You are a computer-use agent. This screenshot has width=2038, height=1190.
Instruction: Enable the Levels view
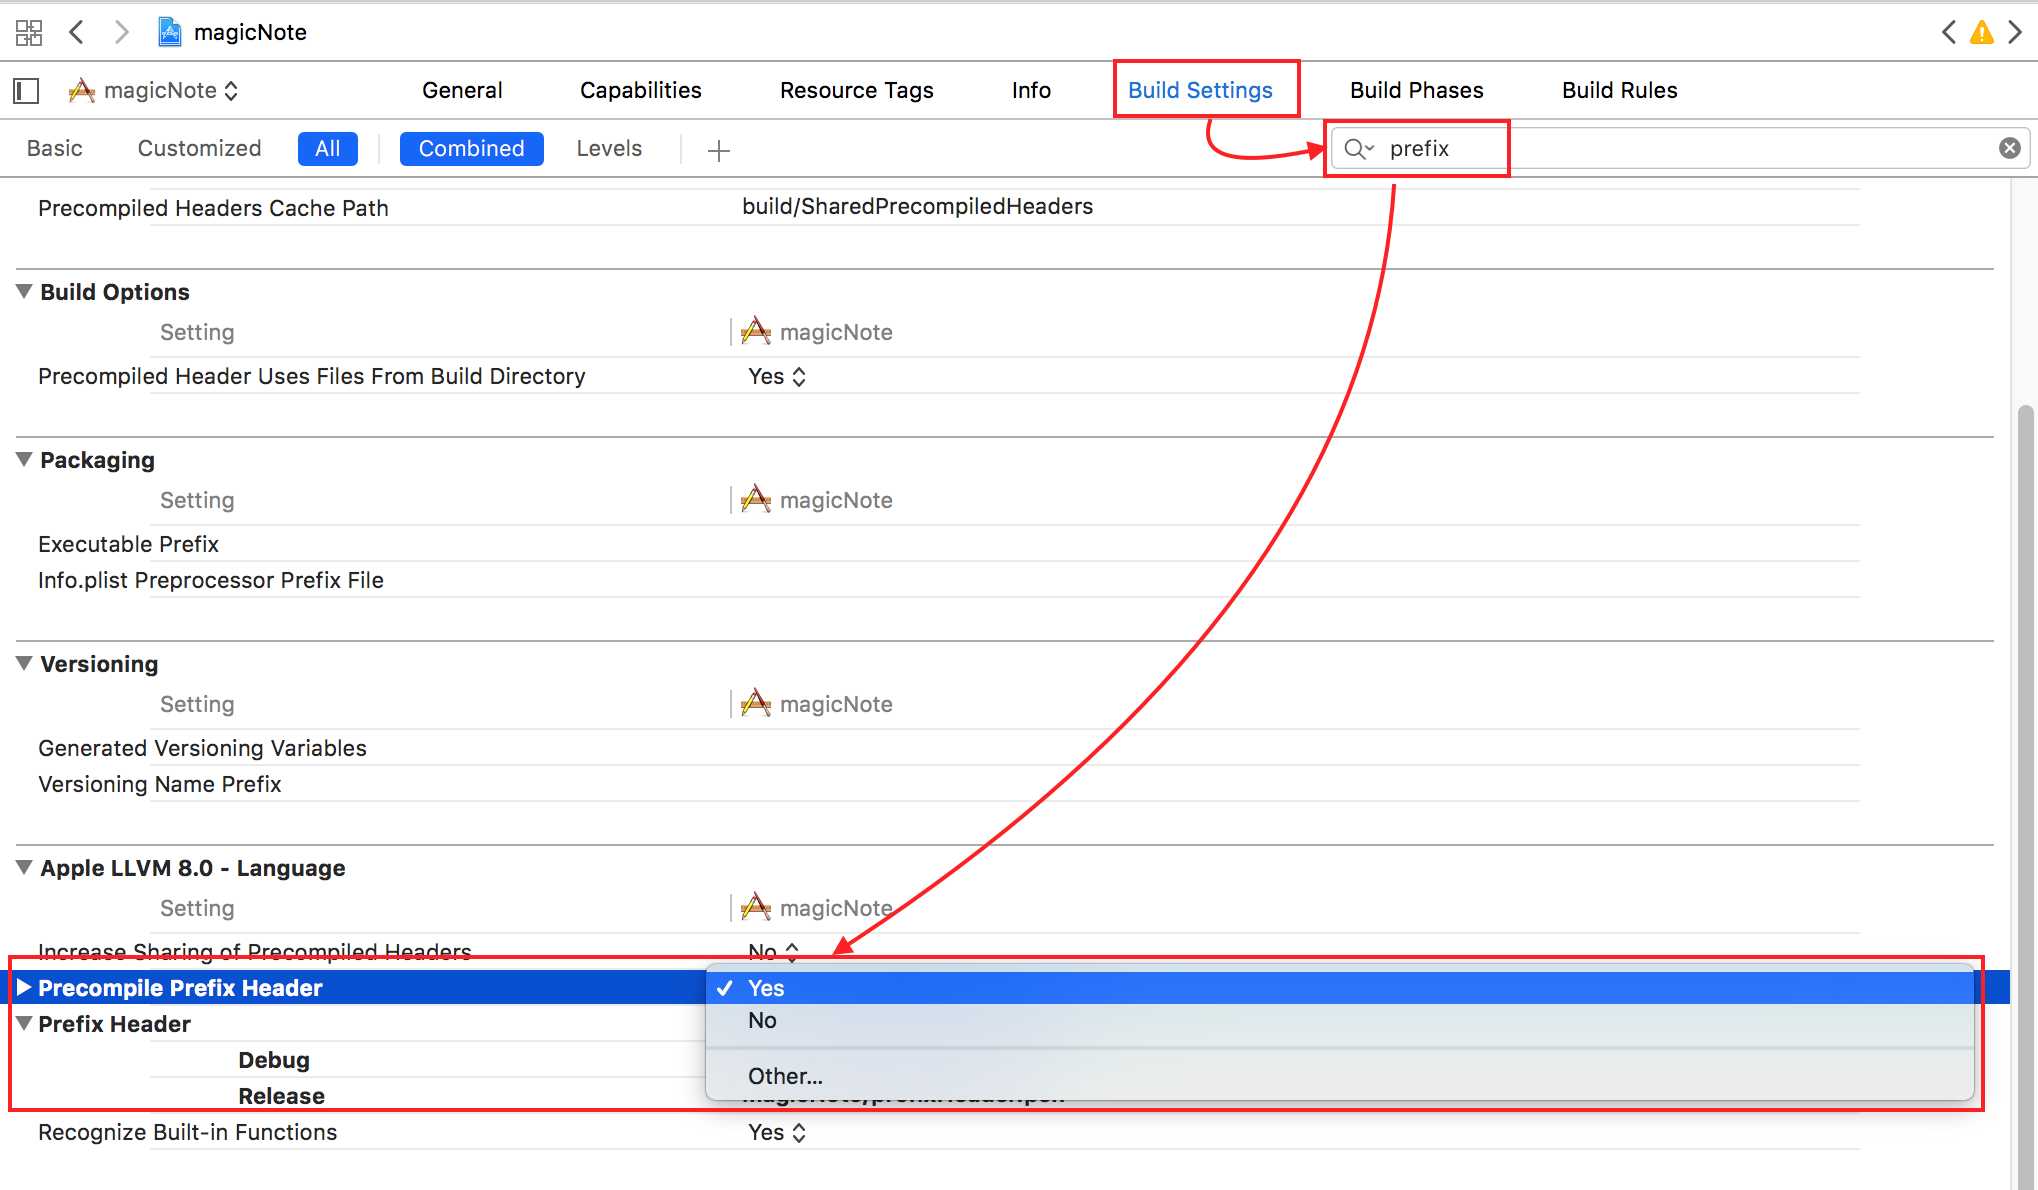coord(608,147)
